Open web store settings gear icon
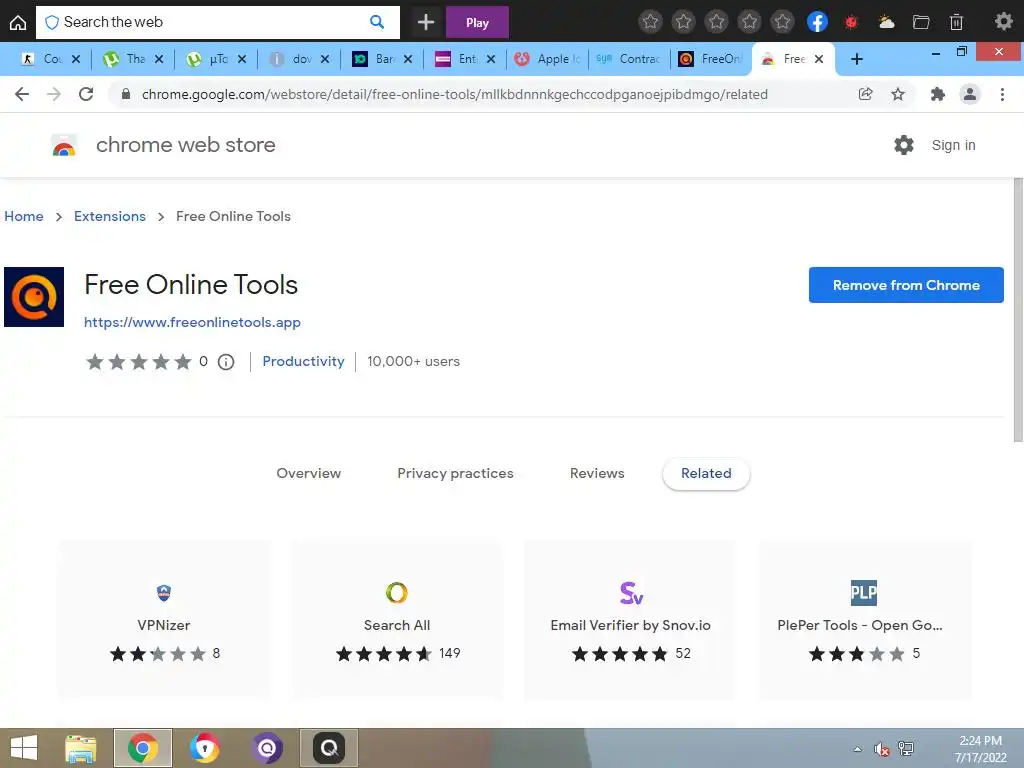 [904, 145]
